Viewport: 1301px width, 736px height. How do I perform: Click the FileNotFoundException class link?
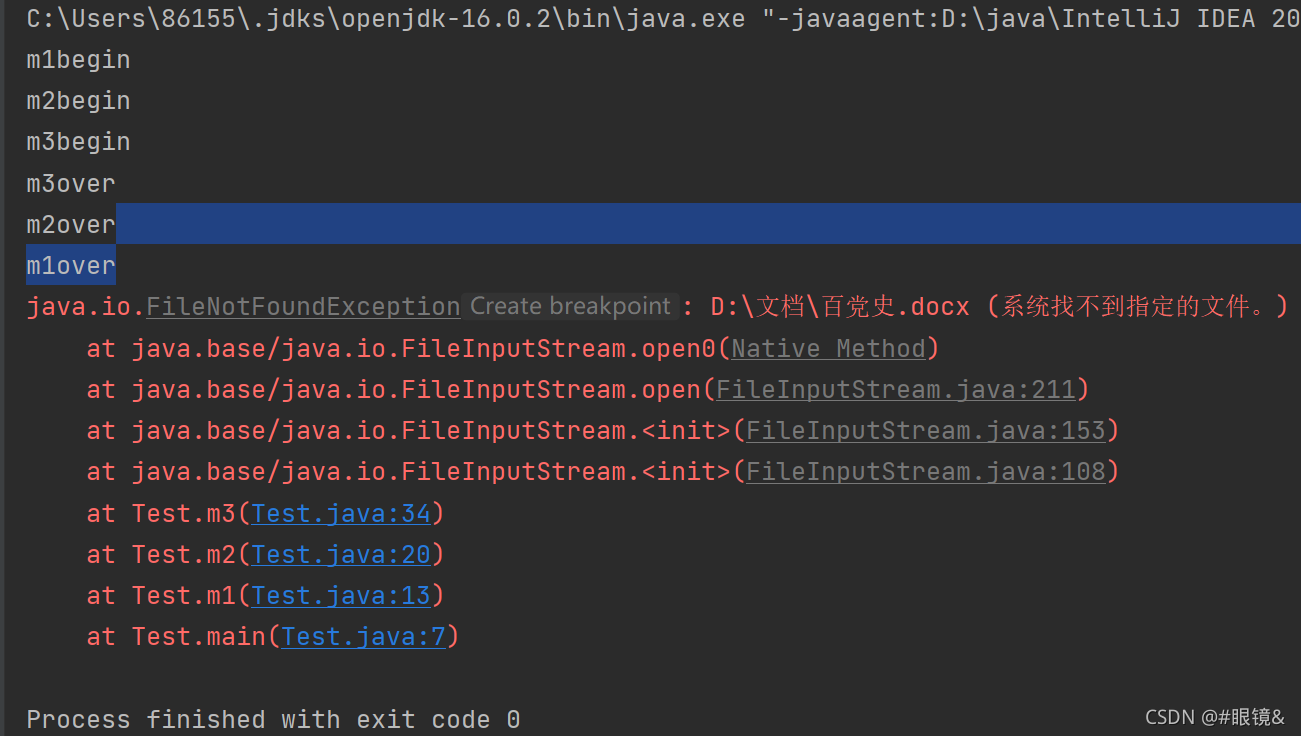(x=303, y=307)
